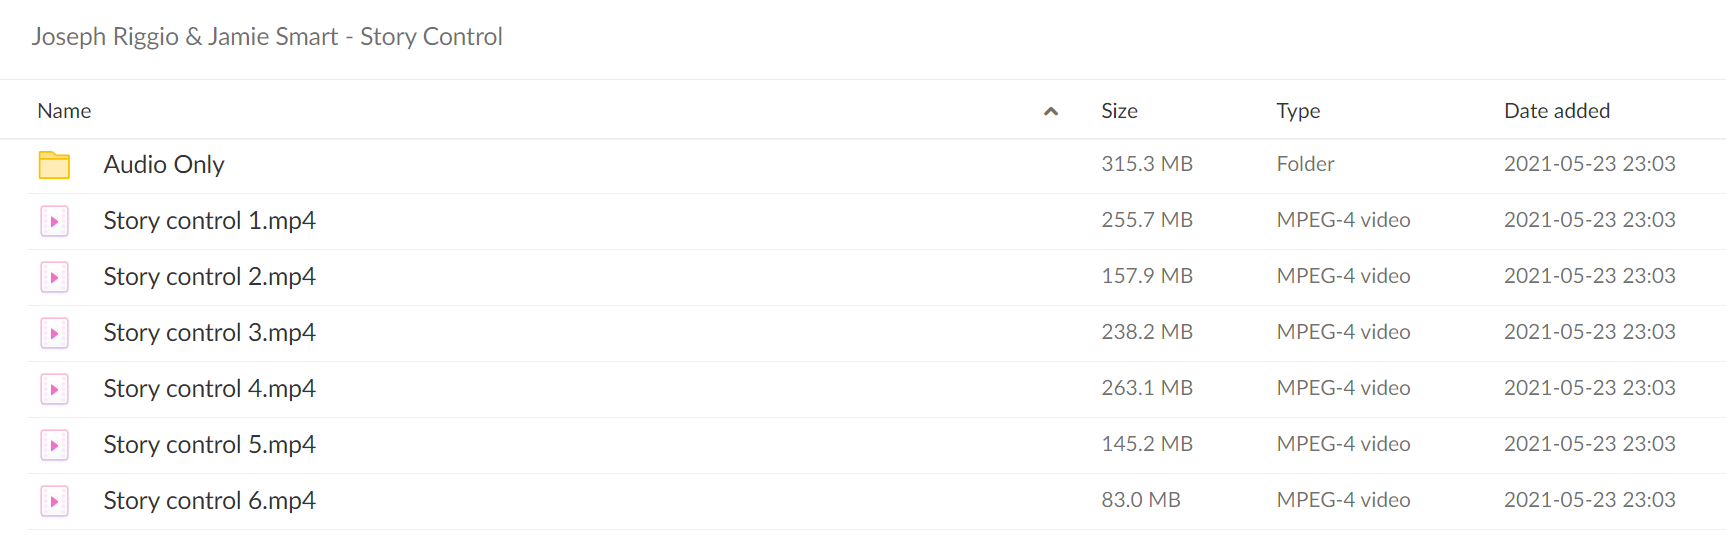The width and height of the screenshot is (1726, 551).
Task: Select the Story control 5.mp4 filename
Action: pyautogui.click(x=210, y=445)
